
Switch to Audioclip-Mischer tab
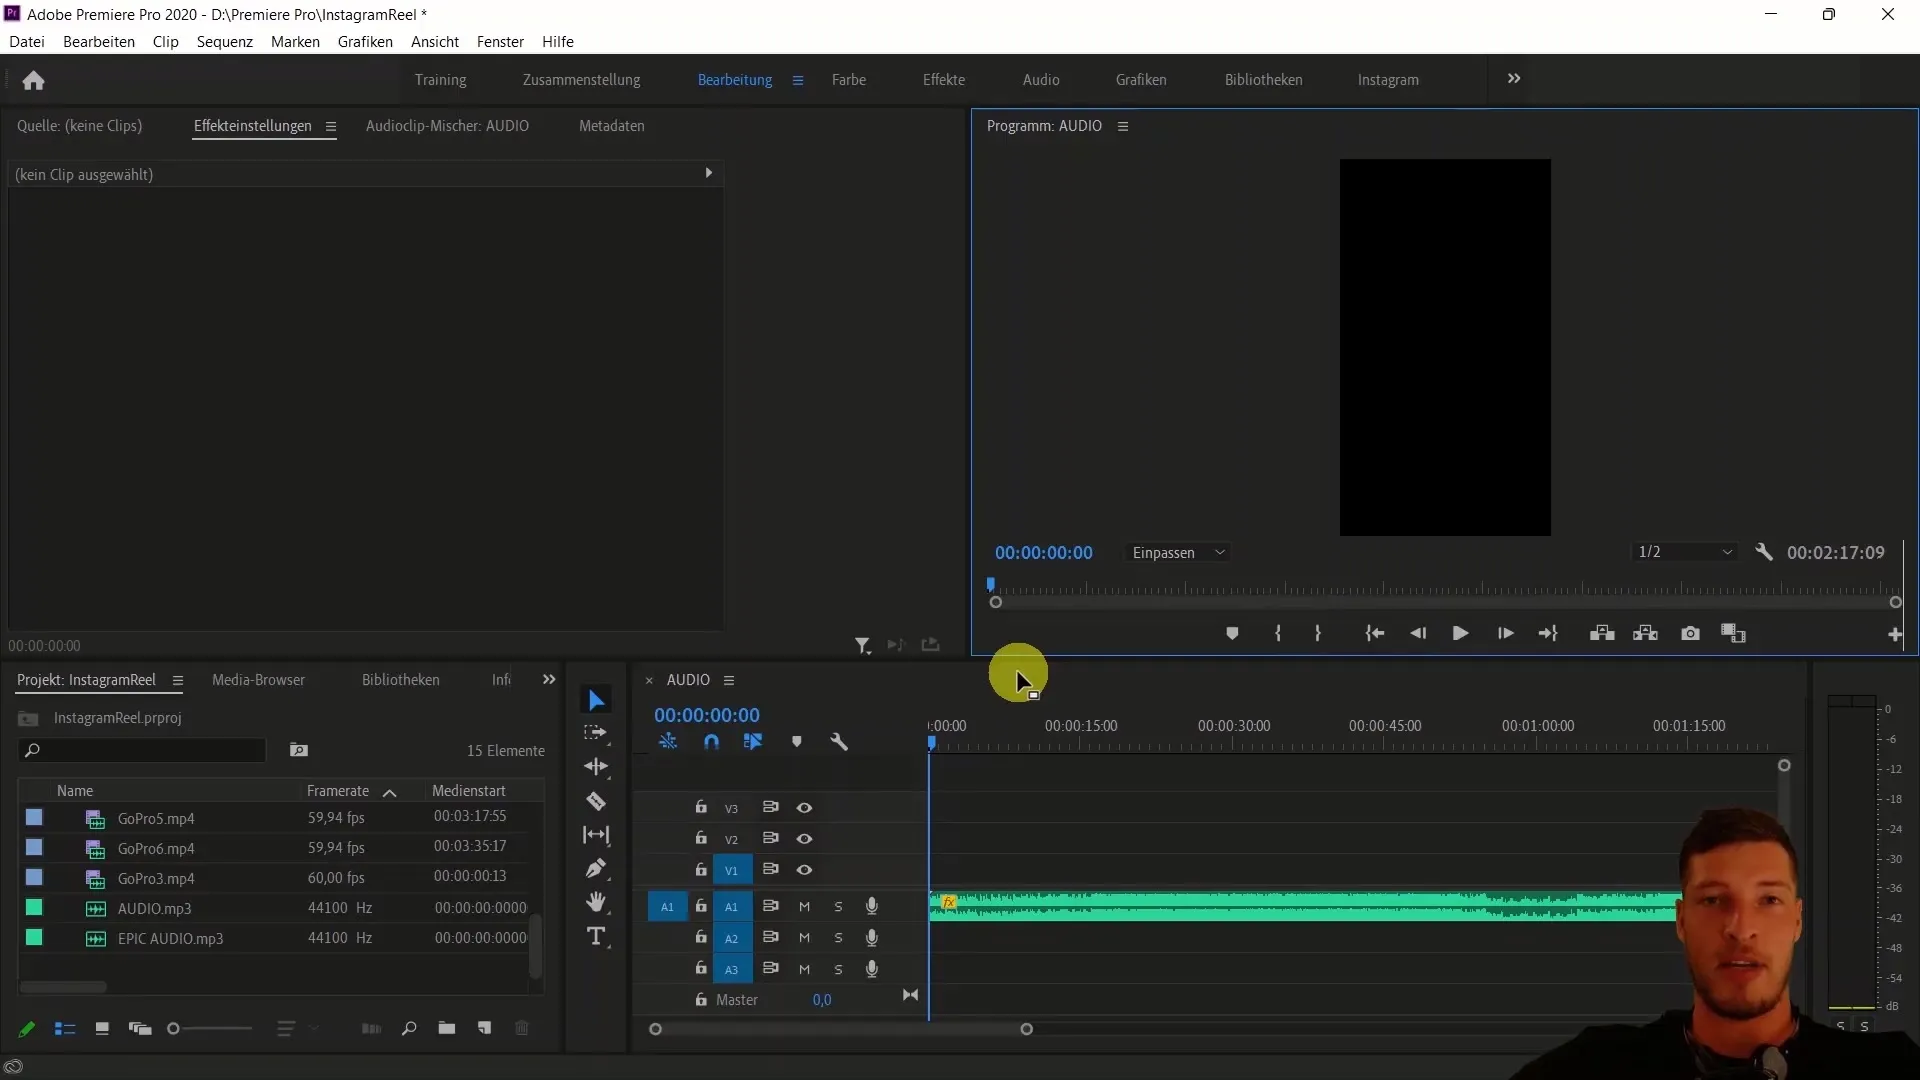pyautogui.click(x=447, y=126)
